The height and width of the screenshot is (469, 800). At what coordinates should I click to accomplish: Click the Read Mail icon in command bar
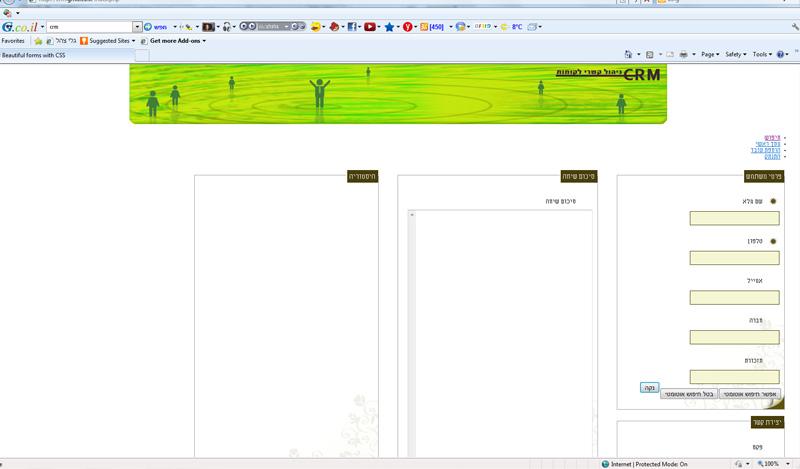[670, 54]
